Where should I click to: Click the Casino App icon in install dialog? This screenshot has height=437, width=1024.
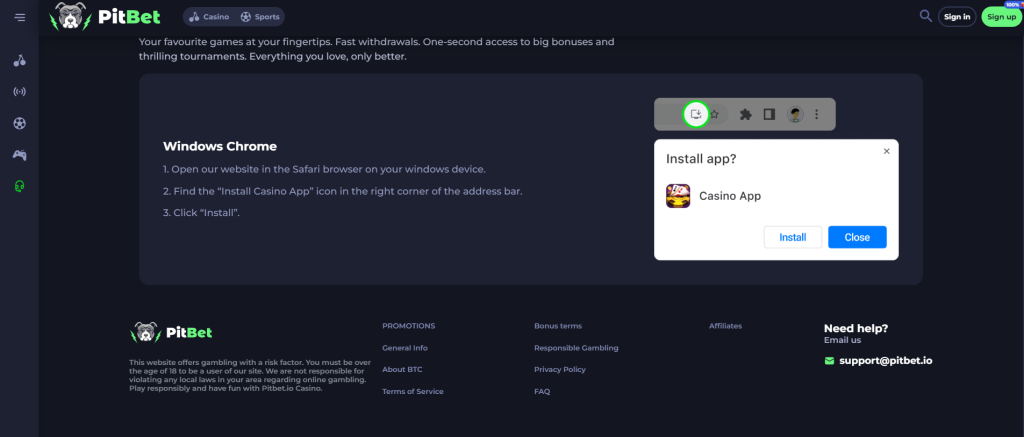[679, 196]
